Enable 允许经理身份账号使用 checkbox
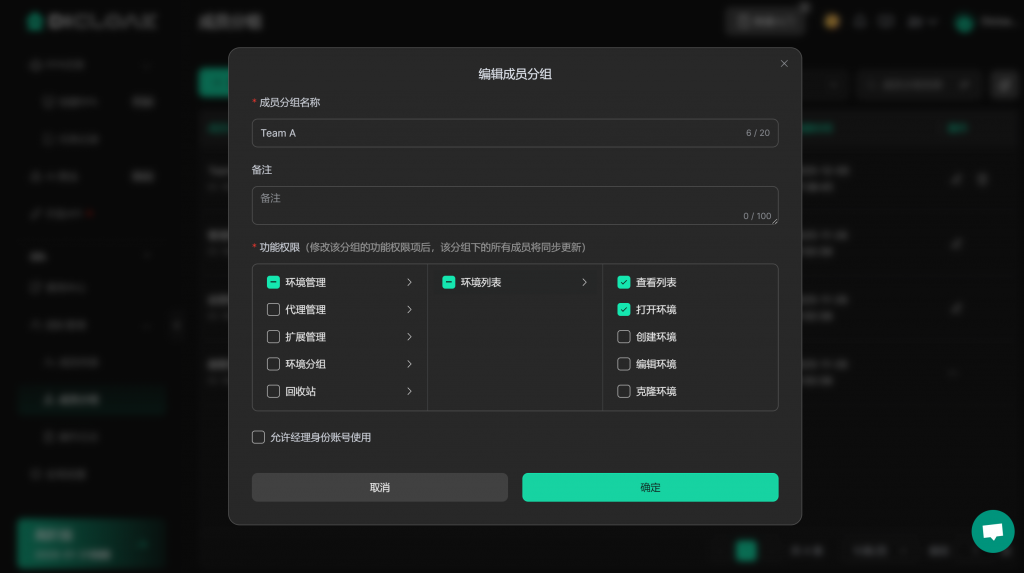This screenshot has width=1024, height=573. [259, 437]
